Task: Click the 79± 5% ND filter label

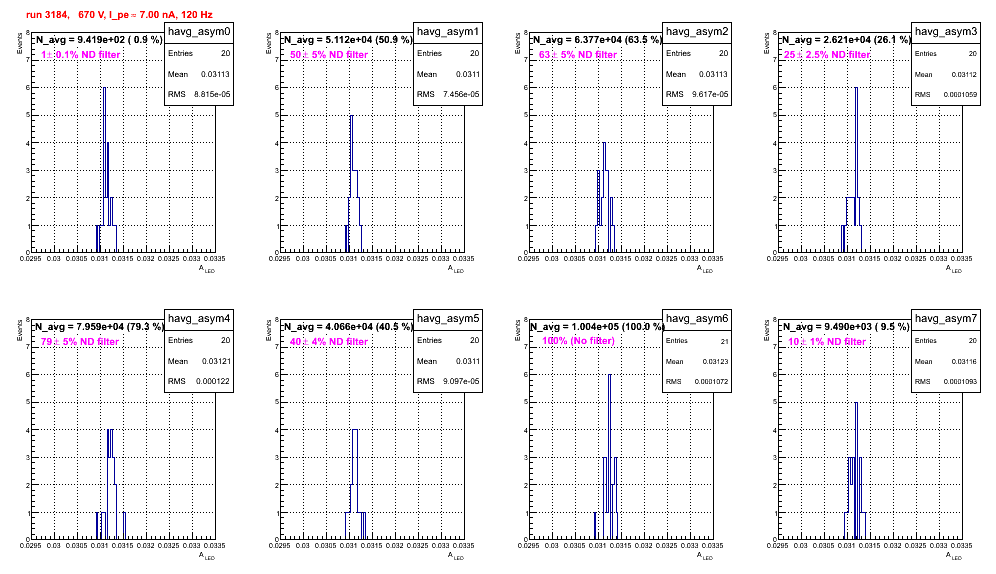Action: coord(80,342)
